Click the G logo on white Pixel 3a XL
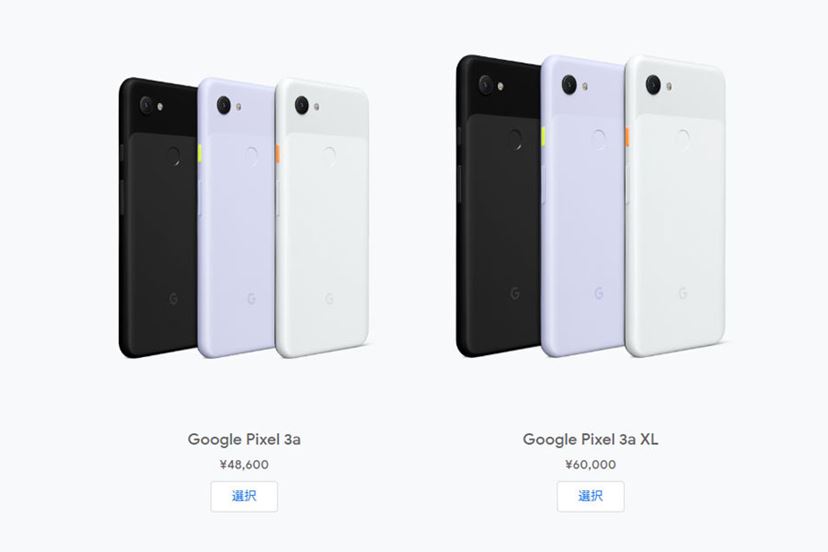828x552 pixels. point(683,293)
